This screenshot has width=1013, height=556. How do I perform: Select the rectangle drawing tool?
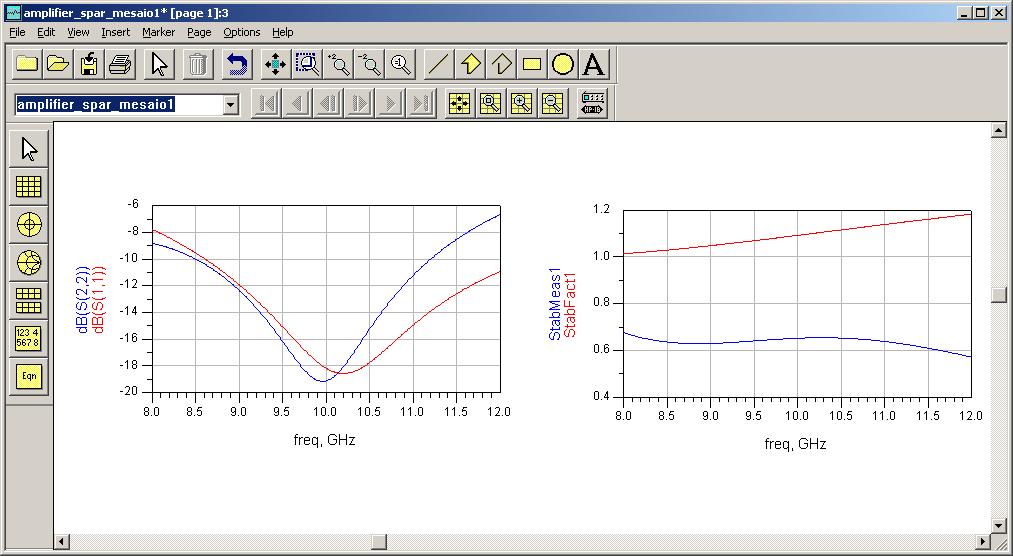click(x=532, y=65)
